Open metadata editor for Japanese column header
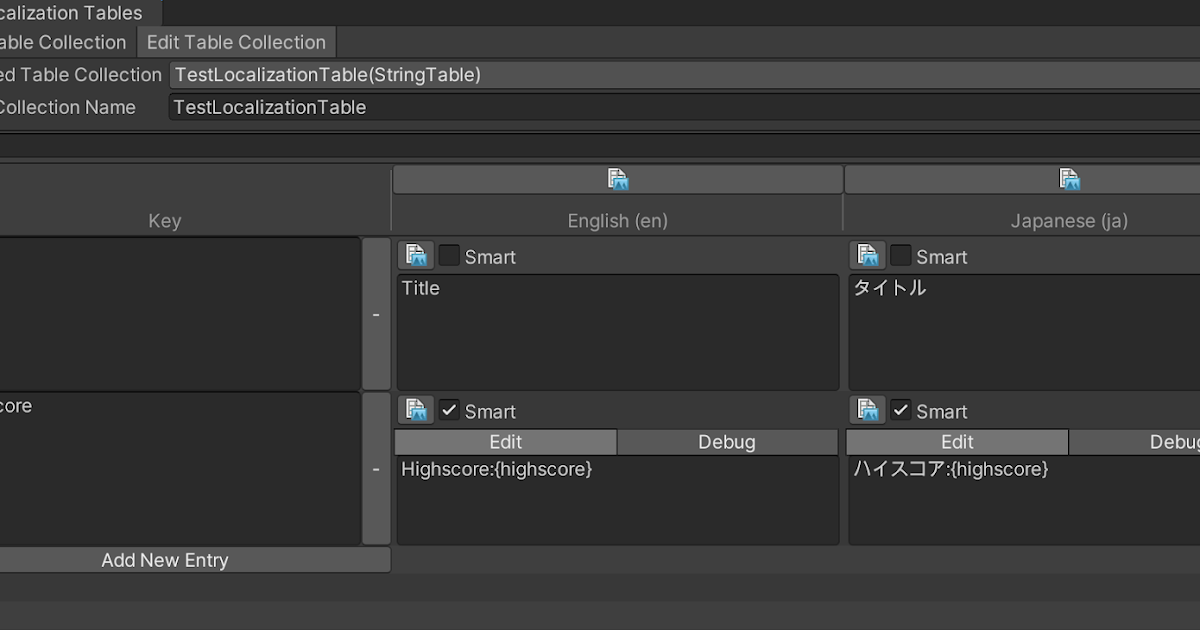Viewport: 1200px width, 630px height. [x=1070, y=179]
